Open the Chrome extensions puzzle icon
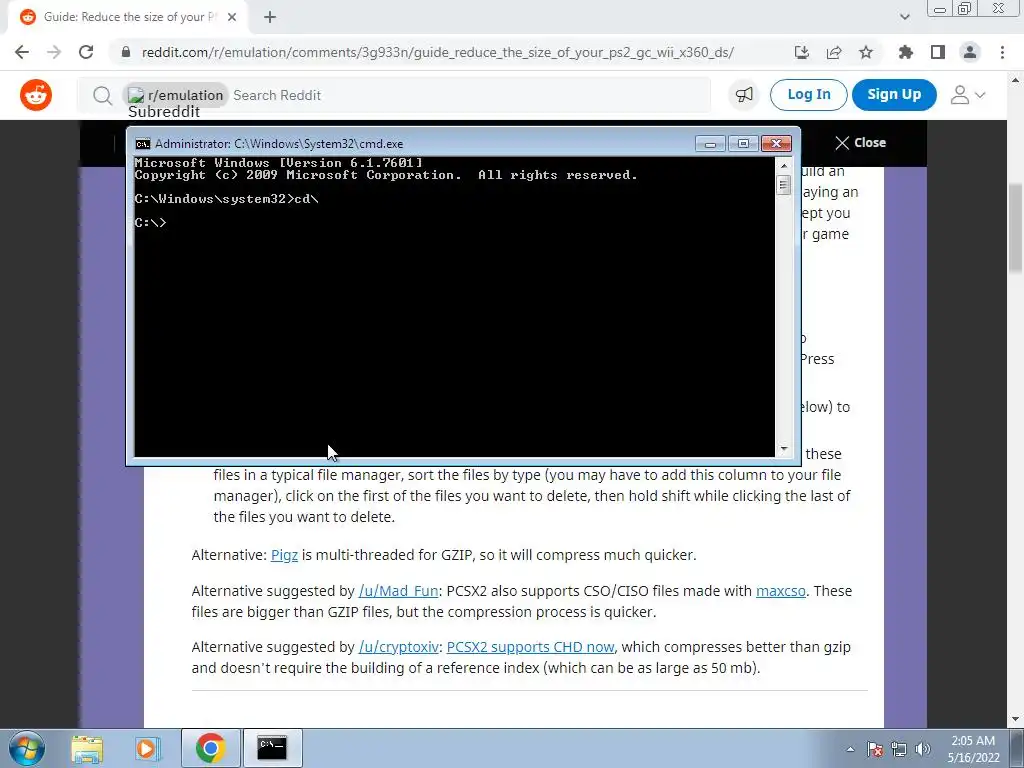 click(x=906, y=52)
